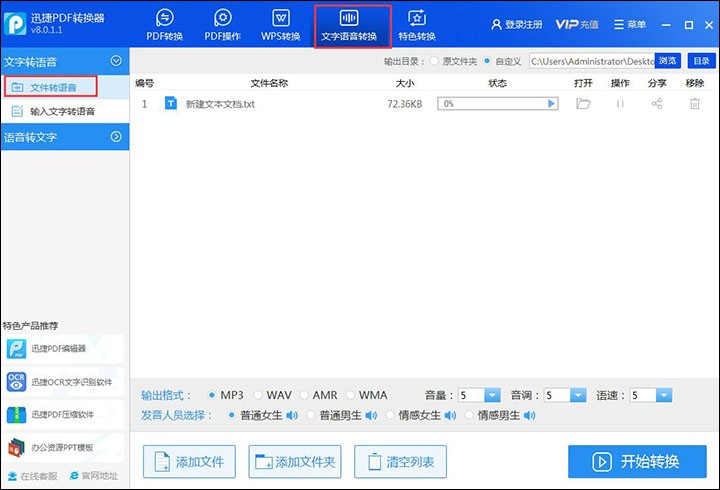720x490 pixels.
Task: Open the 音量 volume dropdown
Action: (492, 395)
